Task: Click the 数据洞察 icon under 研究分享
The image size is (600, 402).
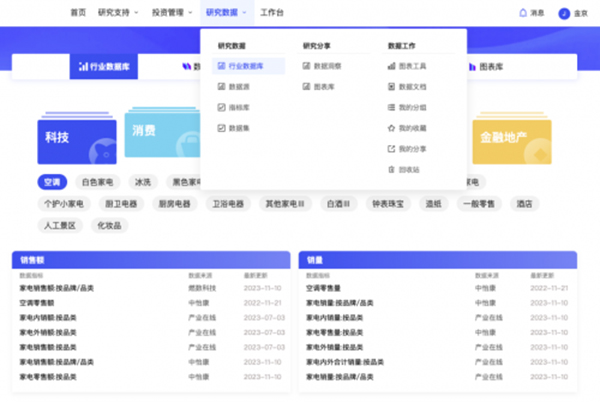Action: pyautogui.click(x=306, y=66)
